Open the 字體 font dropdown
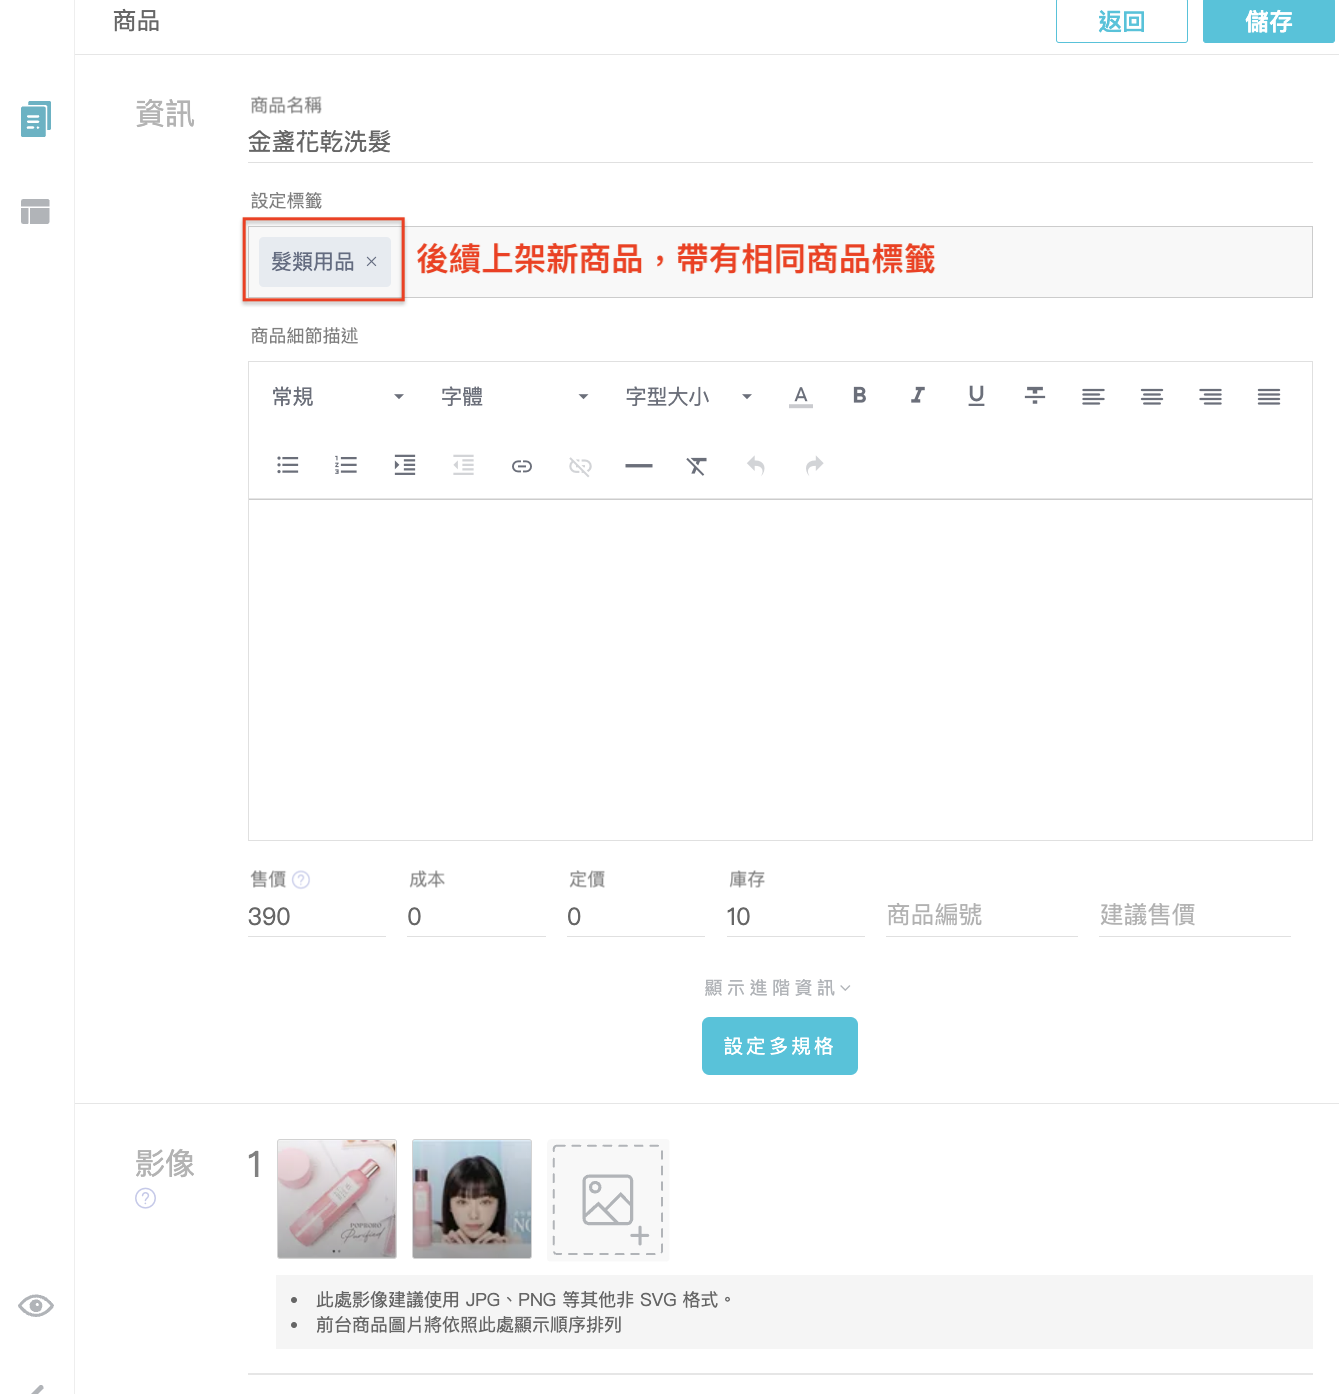 [514, 397]
